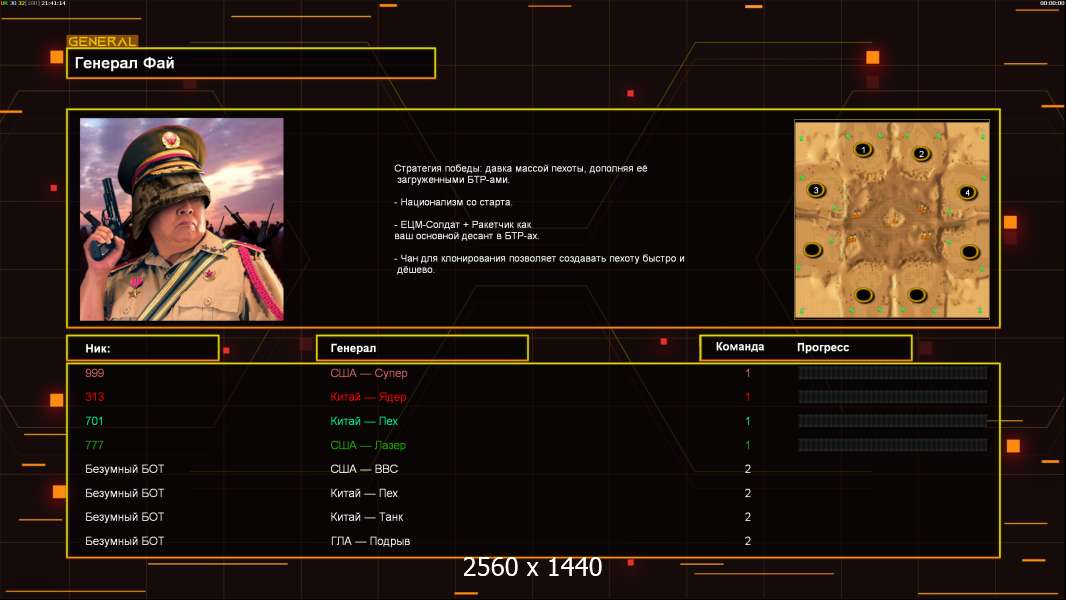Click the "Генерал Фай" title
The height and width of the screenshot is (600, 1066).
(x=124, y=63)
